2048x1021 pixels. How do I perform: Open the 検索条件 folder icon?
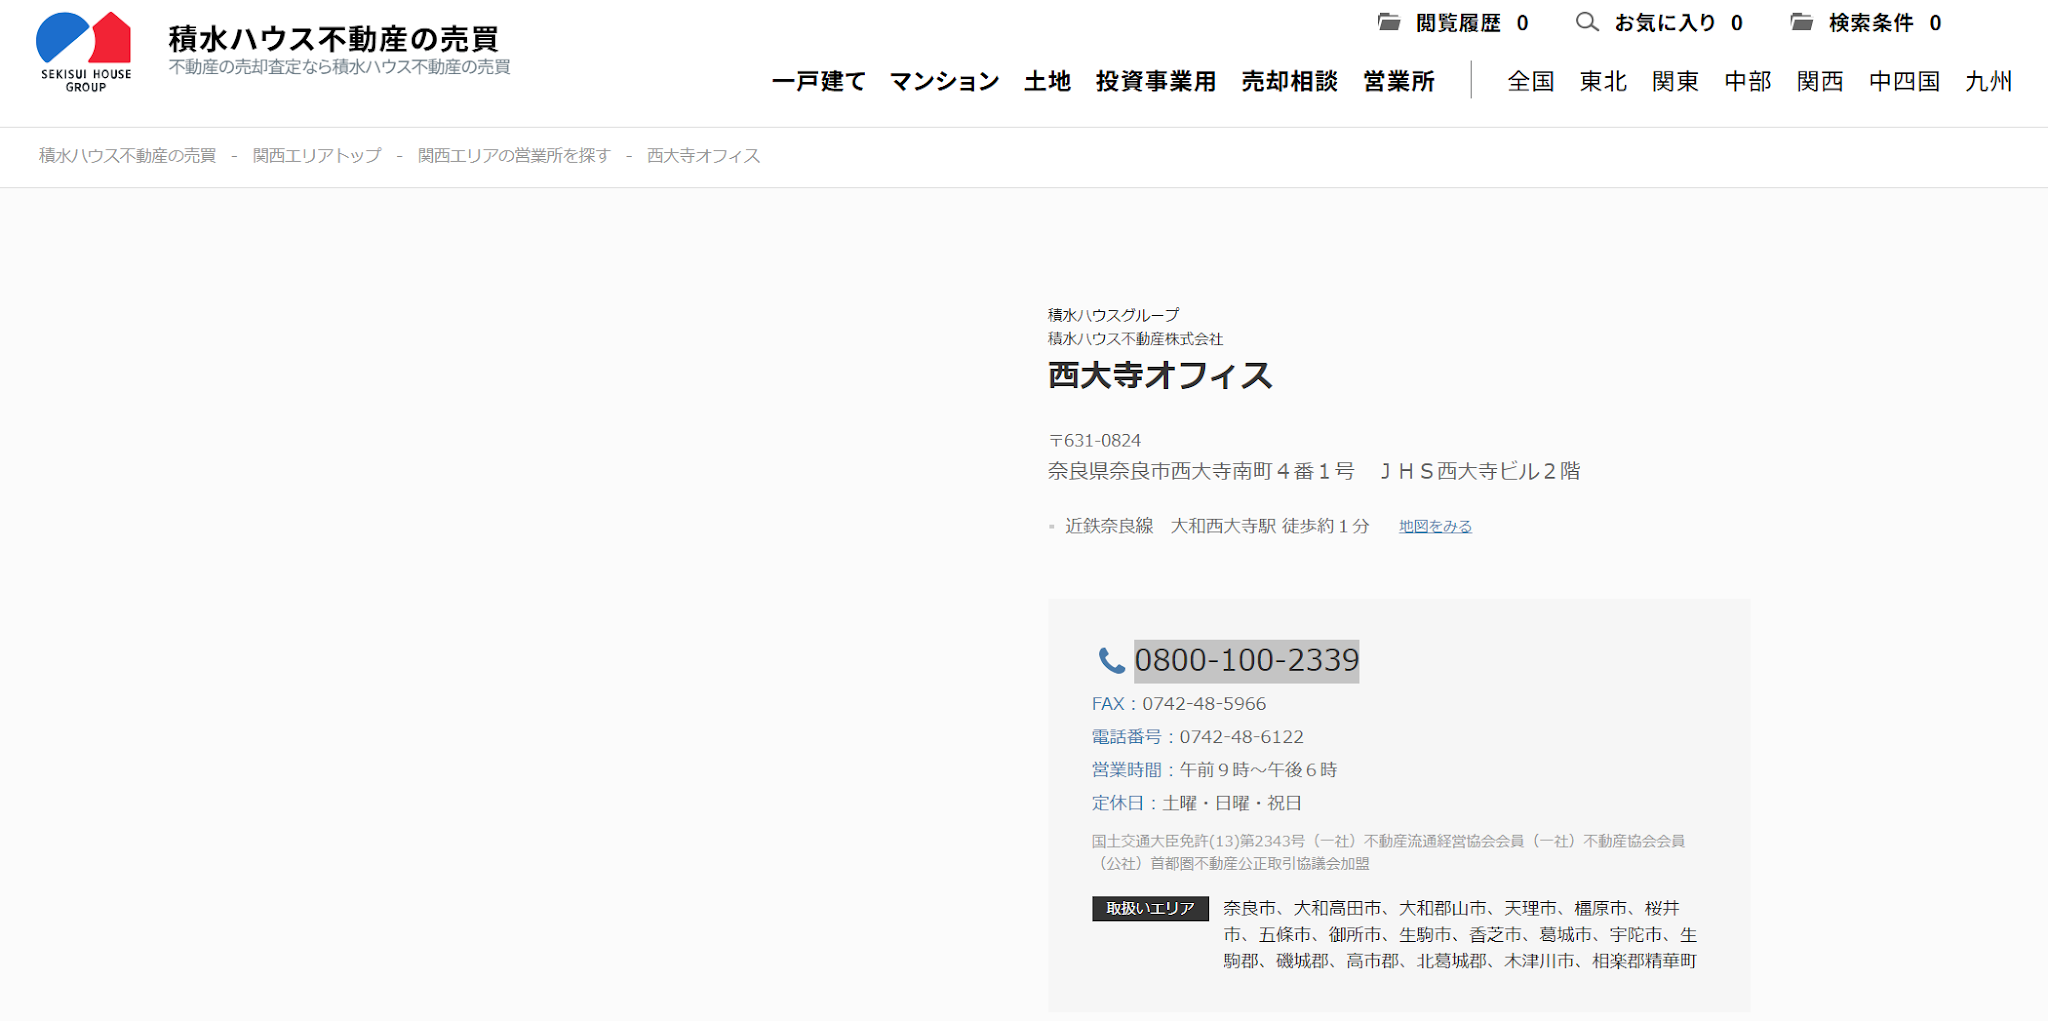coord(1802,22)
